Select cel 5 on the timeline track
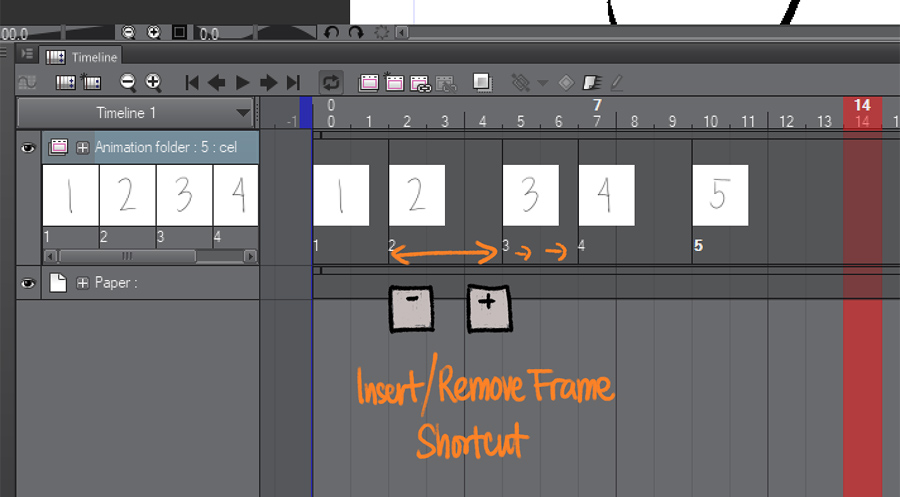Image resolution: width=900 pixels, height=497 pixels. (720, 195)
